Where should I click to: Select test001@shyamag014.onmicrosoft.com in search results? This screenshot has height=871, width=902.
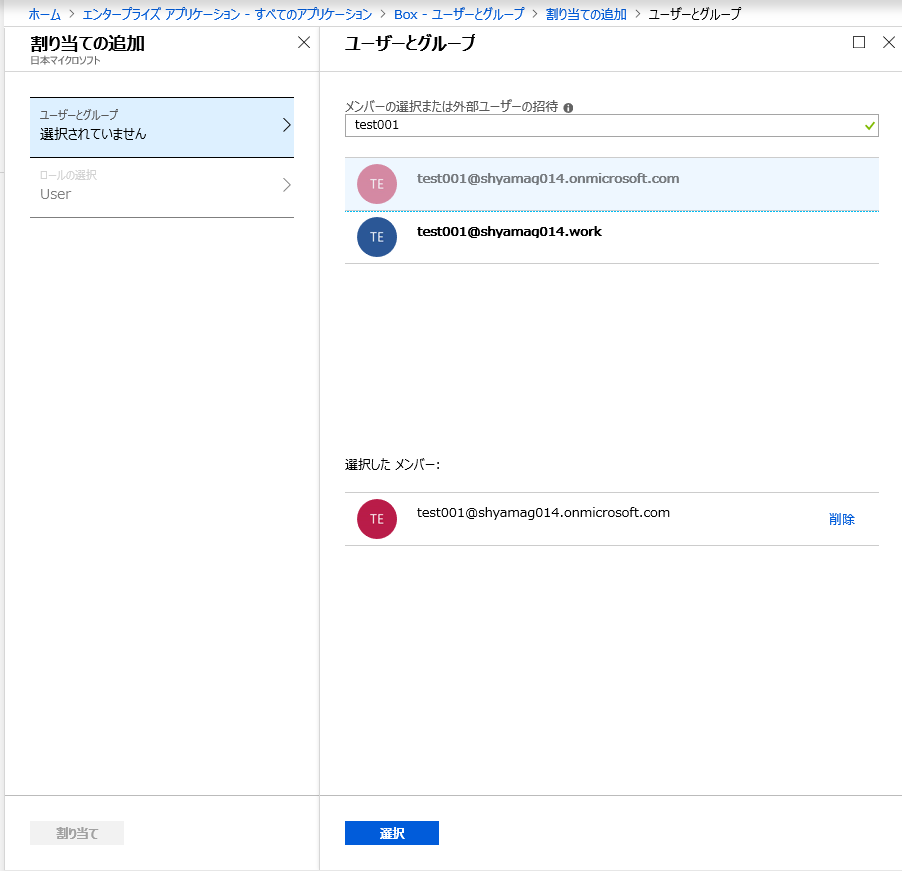[611, 184]
